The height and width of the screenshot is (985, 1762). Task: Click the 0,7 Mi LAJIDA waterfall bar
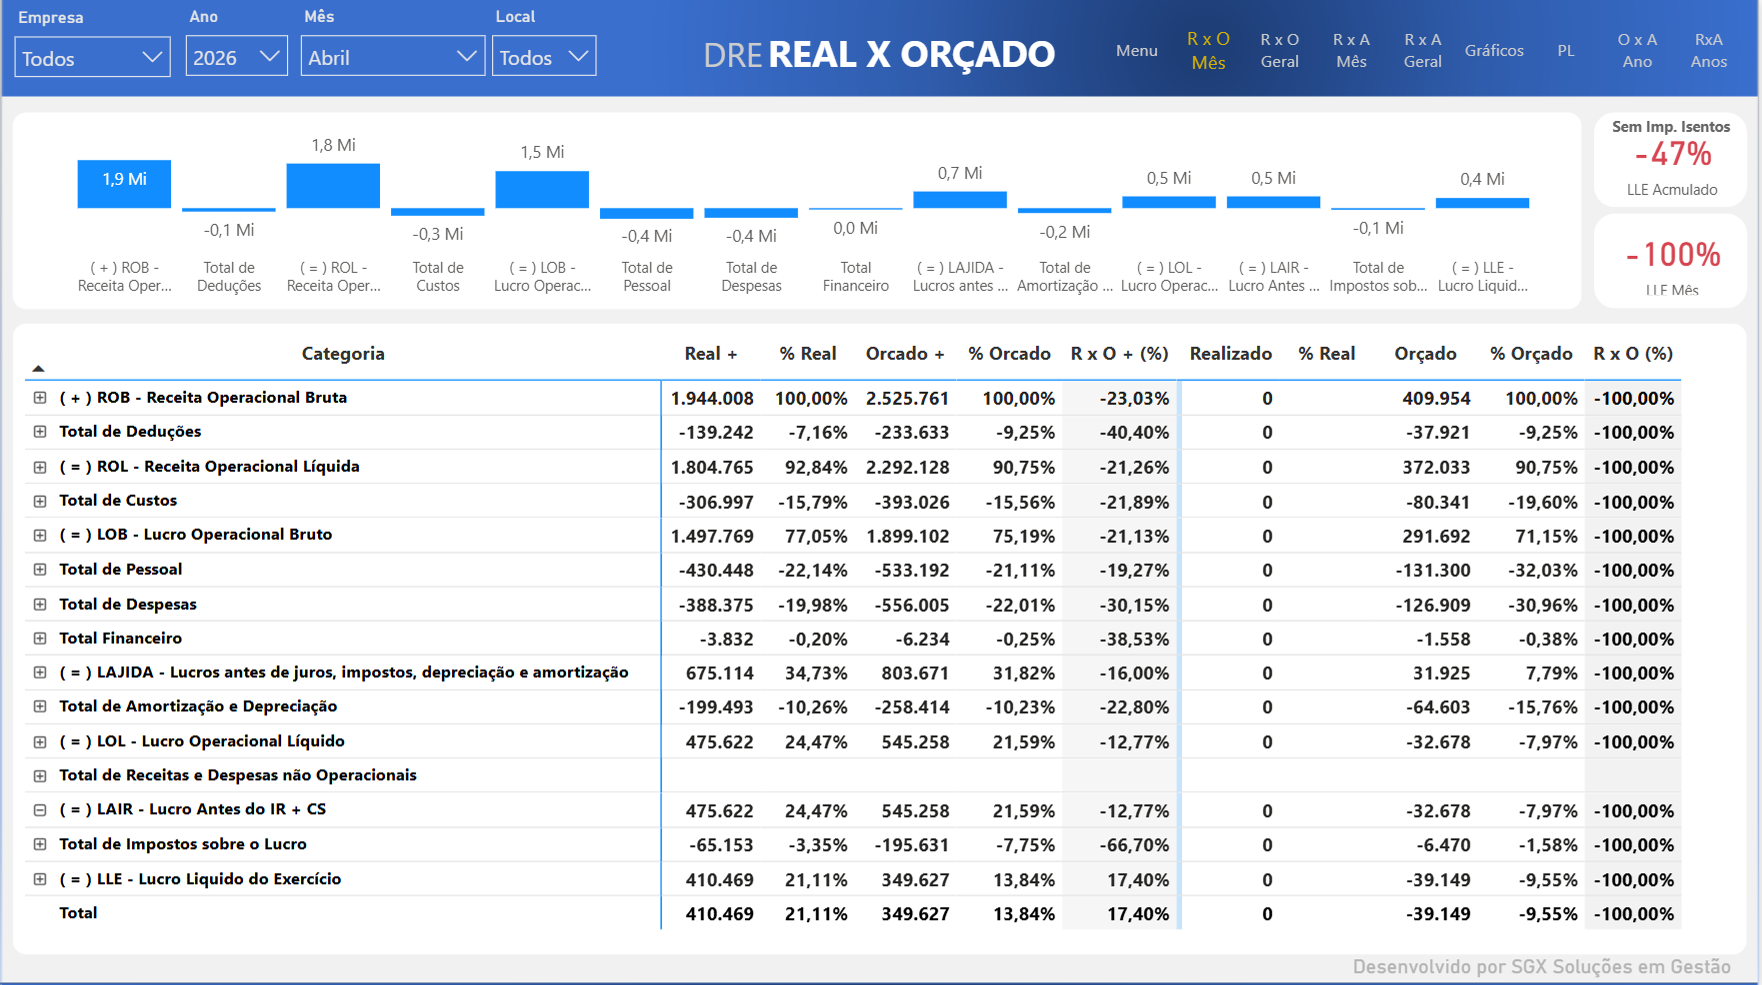[x=960, y=199]
